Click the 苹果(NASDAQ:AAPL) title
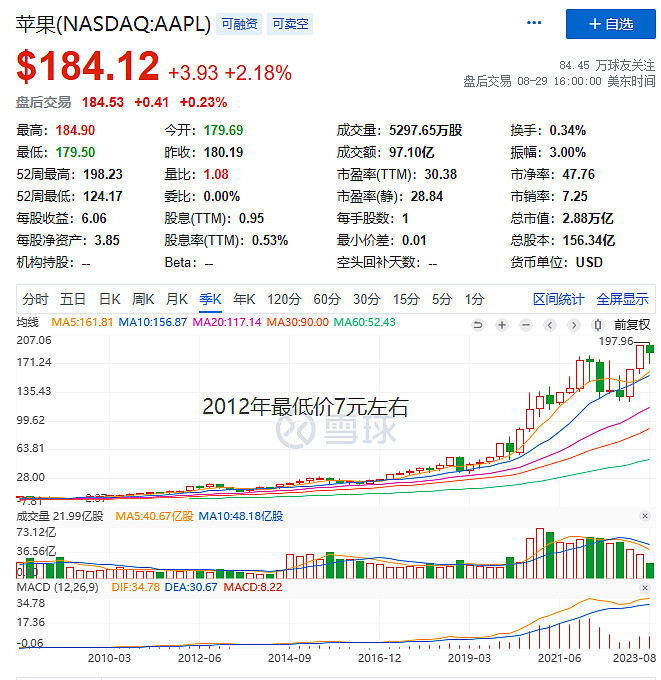Image resolution: width=661 pixels, height=680 pixels. pyautogui.click(x=113, y=24)
